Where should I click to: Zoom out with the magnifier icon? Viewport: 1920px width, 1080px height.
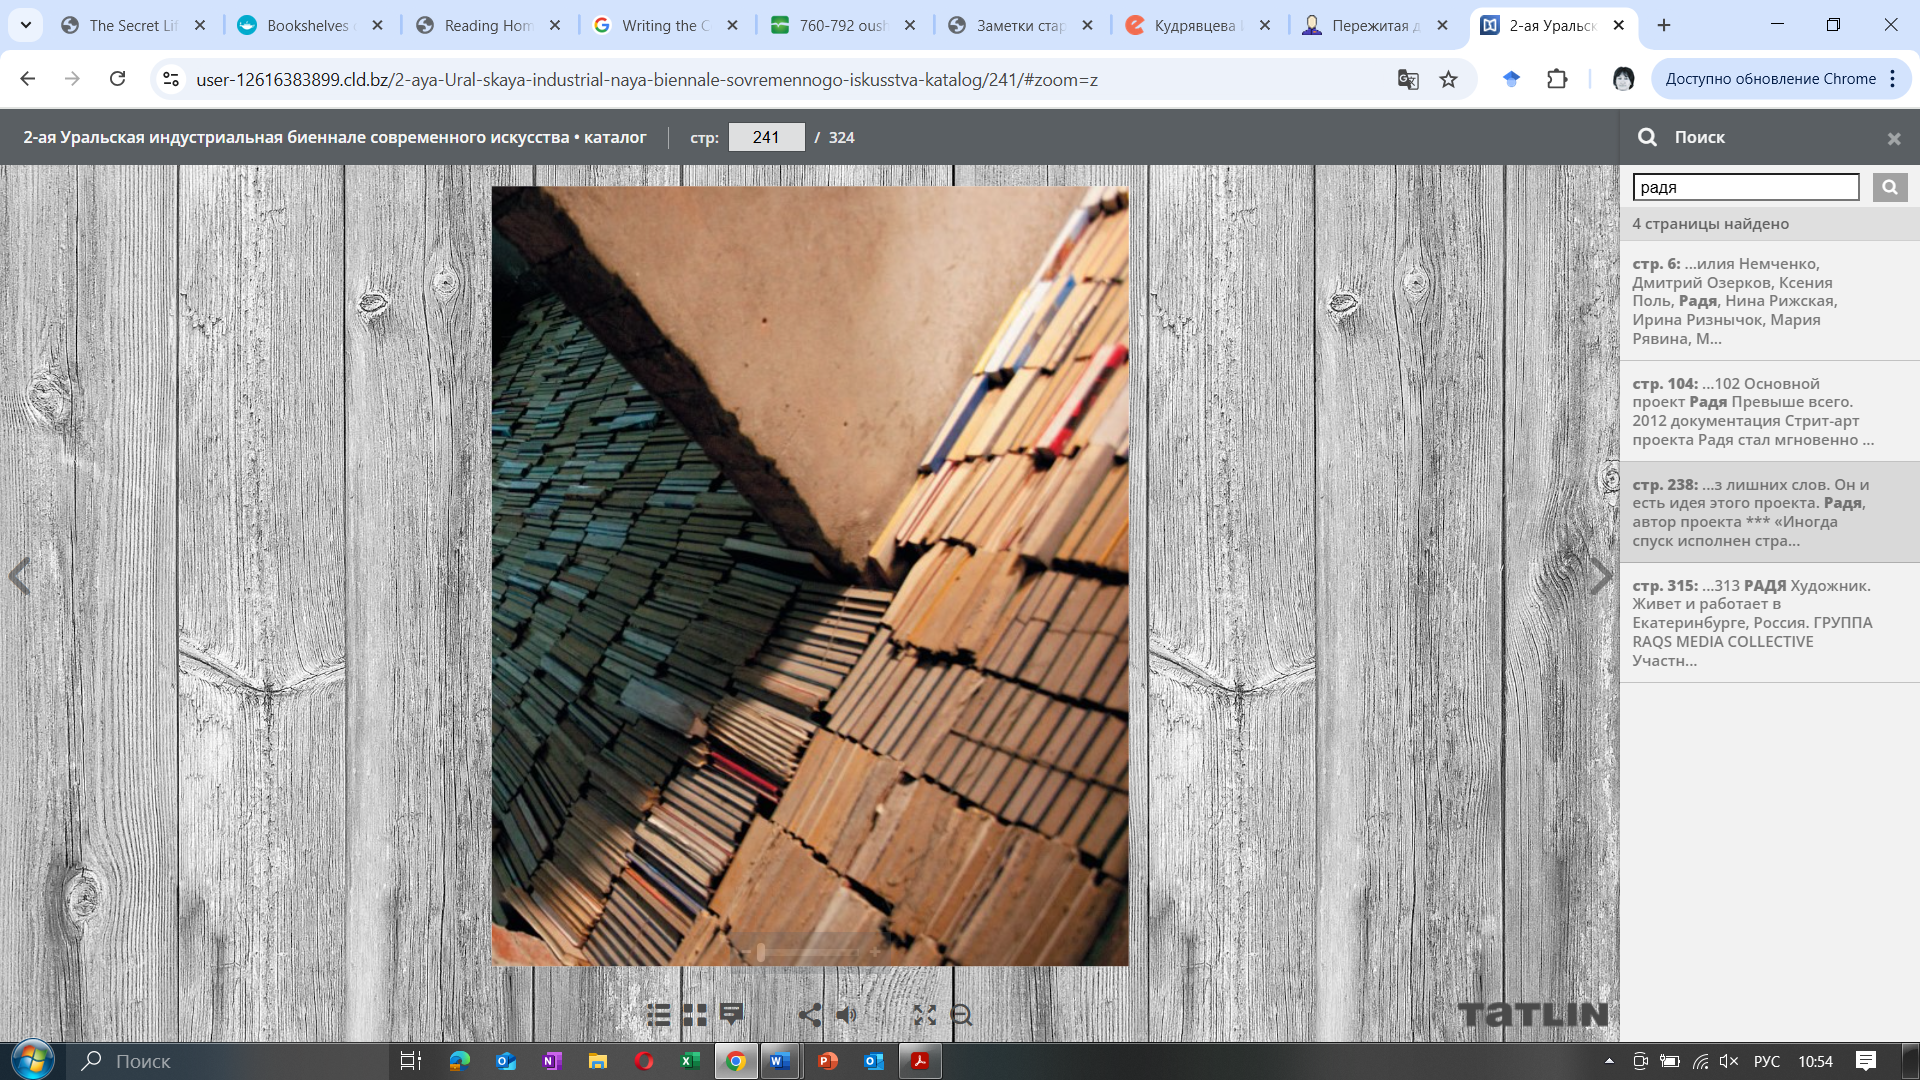tap(961, 1015)
